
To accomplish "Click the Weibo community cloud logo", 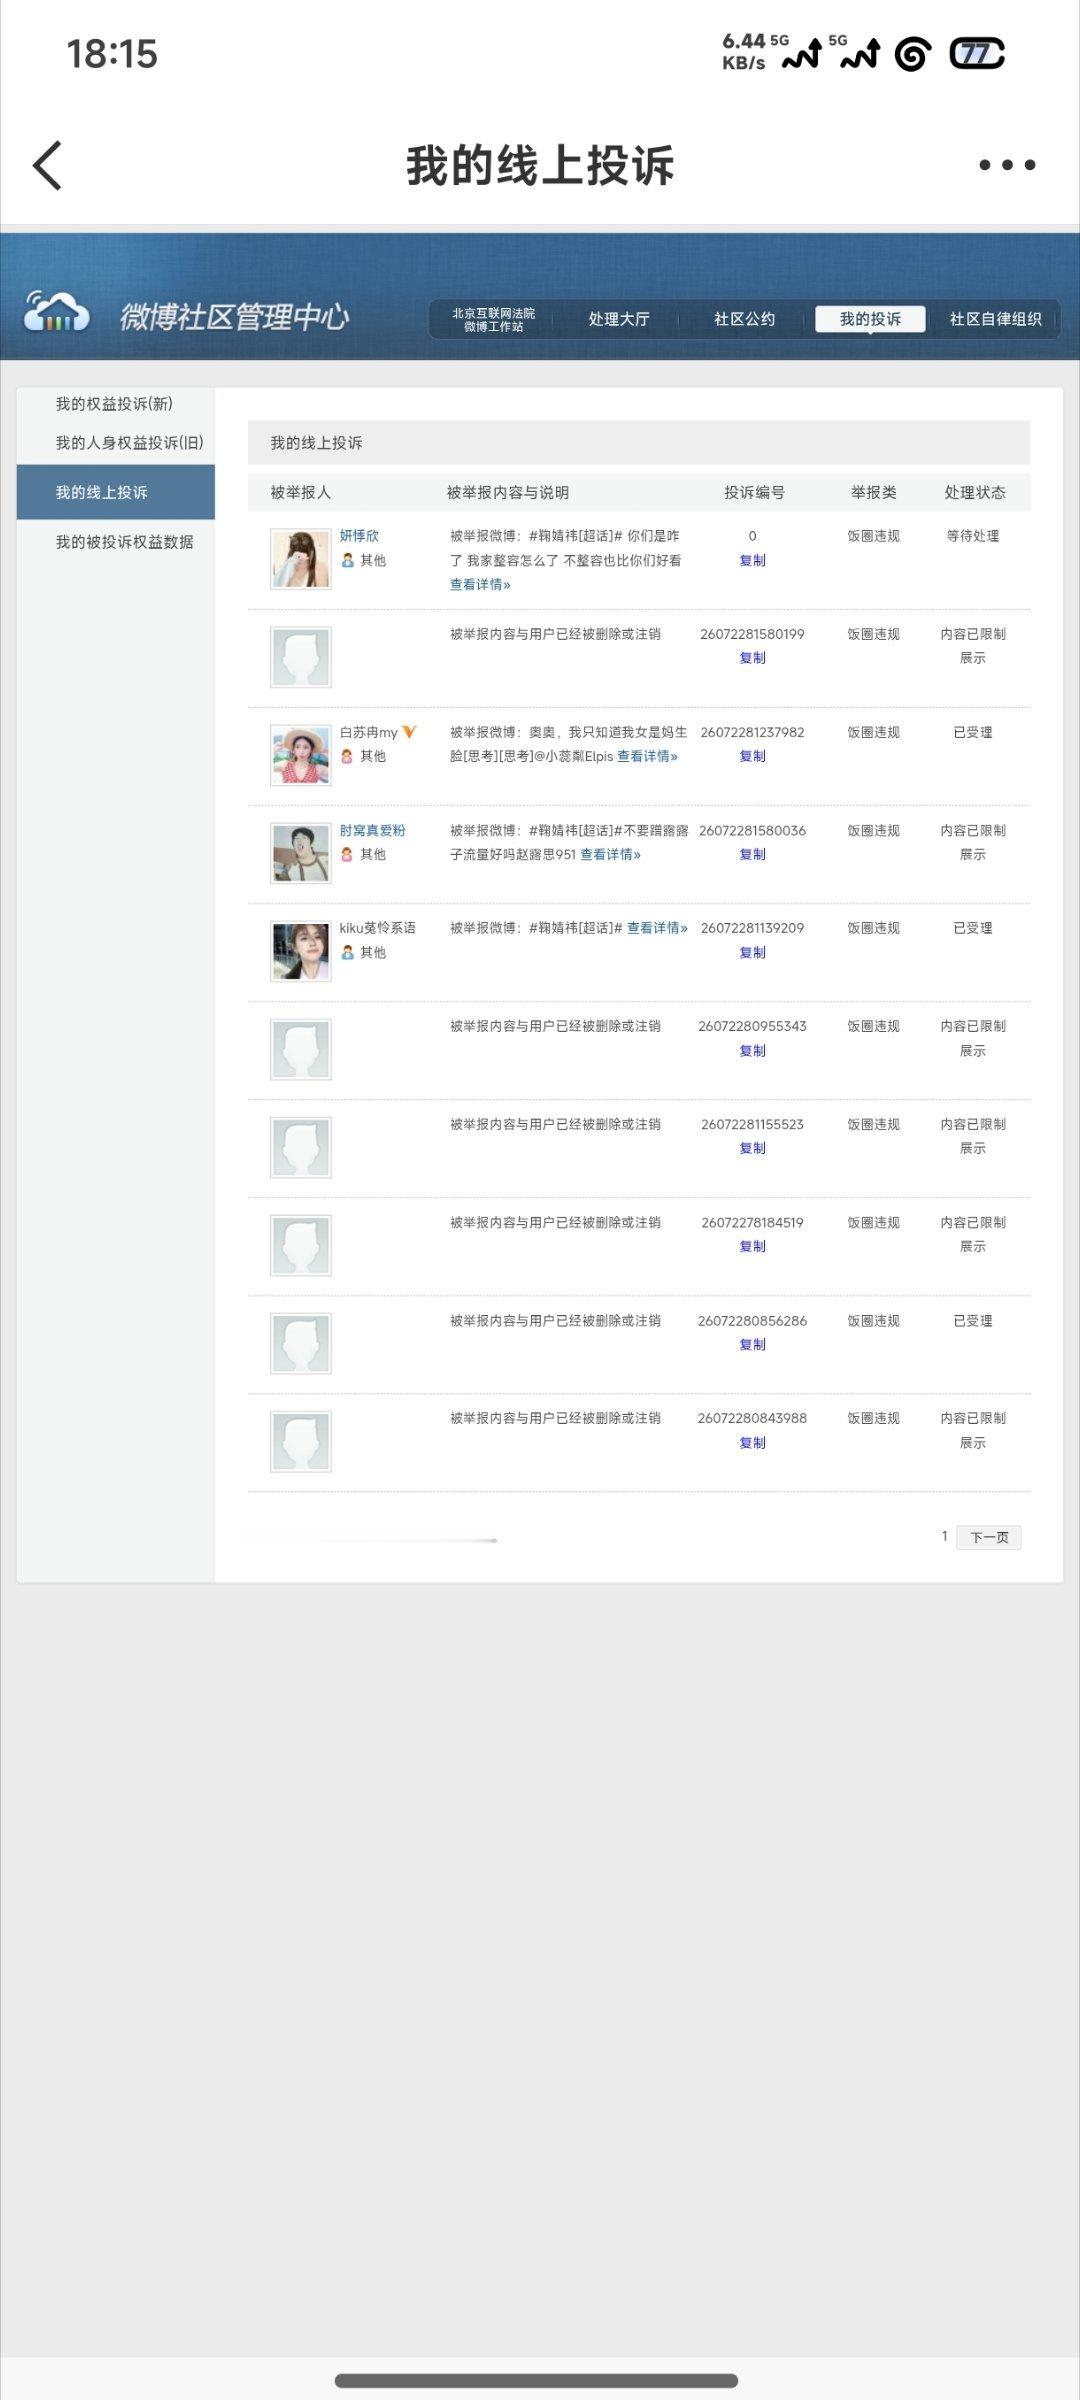I will pos(57,312).
